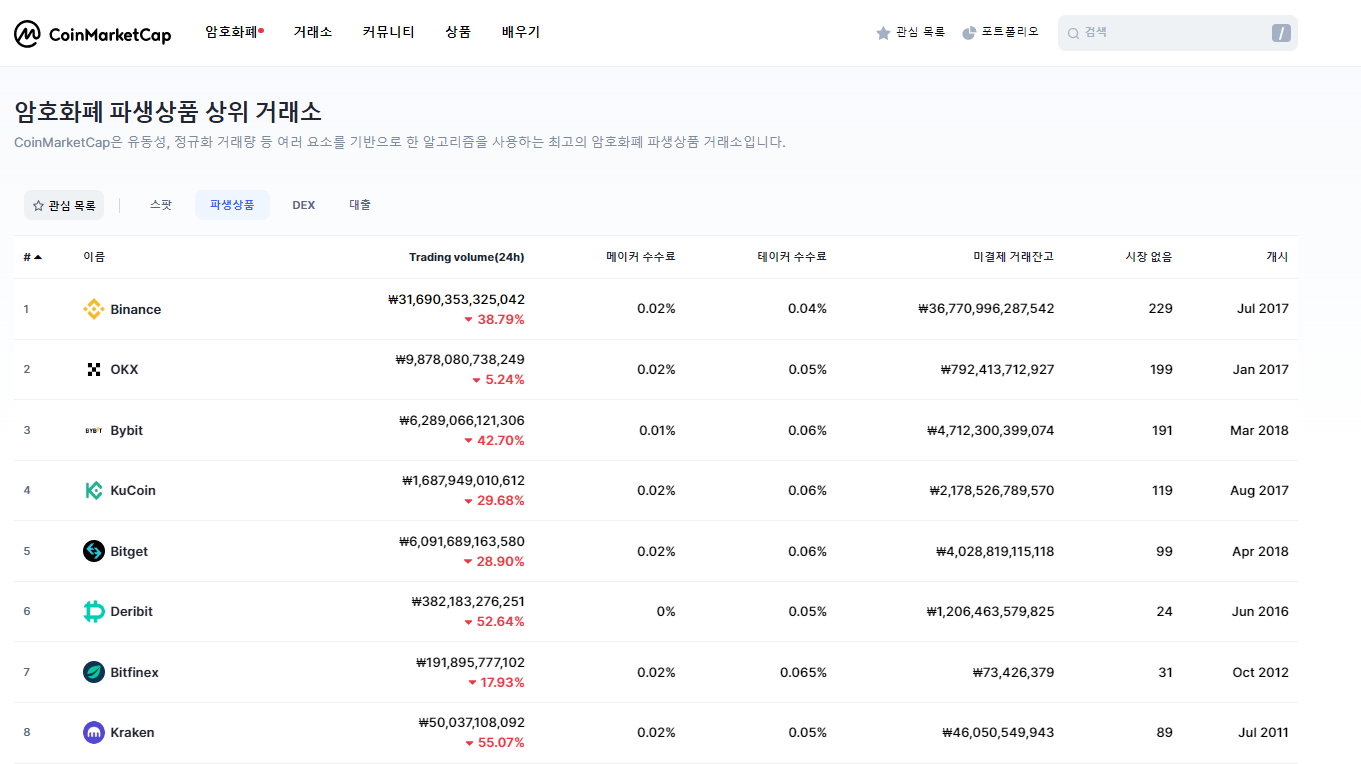Click Bybit open interest ₩4,712,300,399,074

[990, 430]
